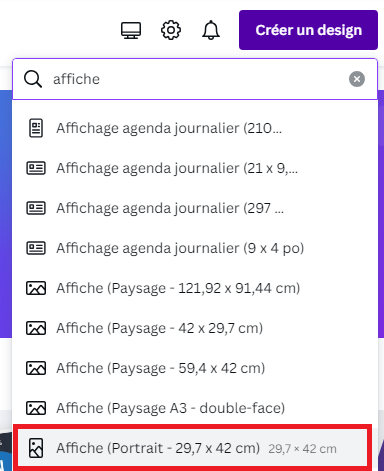Viewport: 384px width, 471px height.
Task: Select Affichage agenda journalier (21 x 9,… result
Action: (x=195, y=168)
